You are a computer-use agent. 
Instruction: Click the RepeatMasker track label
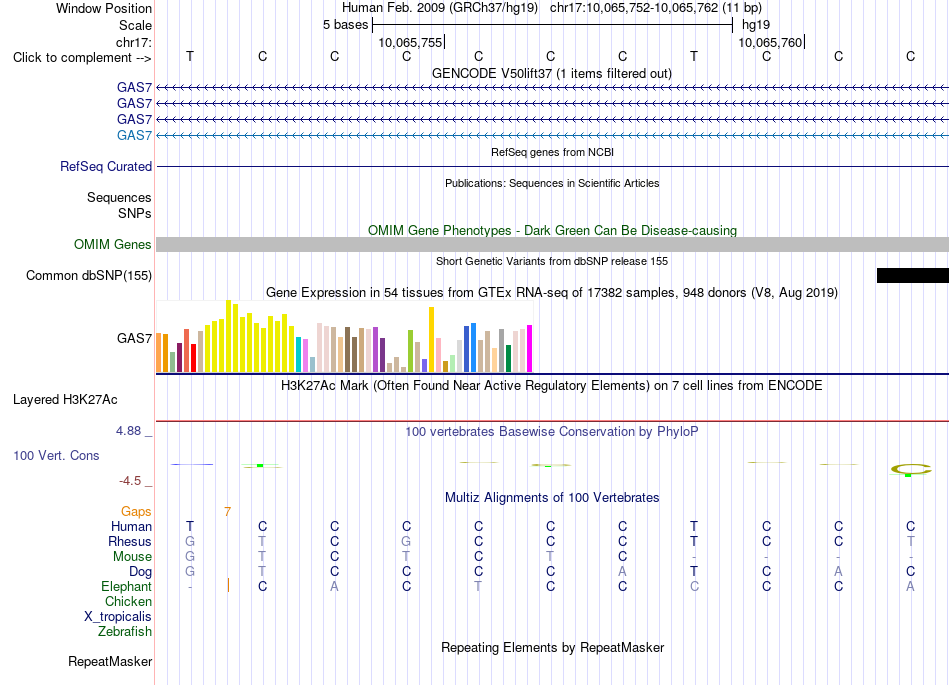click(x=110, y=661)
